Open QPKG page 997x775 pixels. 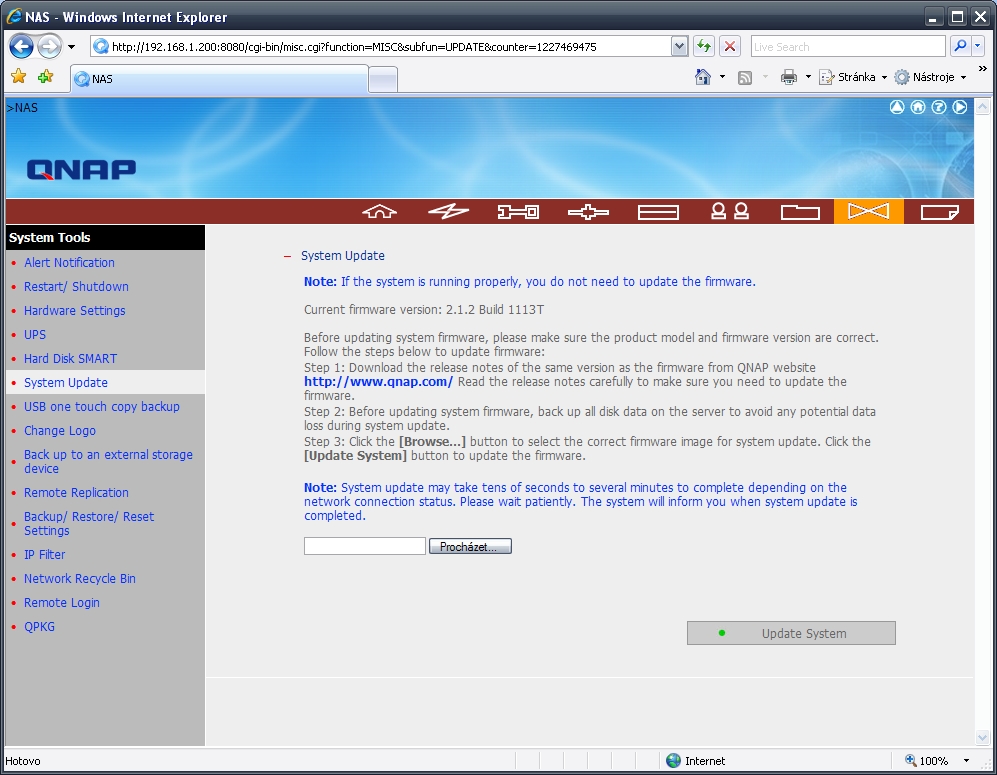tap(39, 627)
